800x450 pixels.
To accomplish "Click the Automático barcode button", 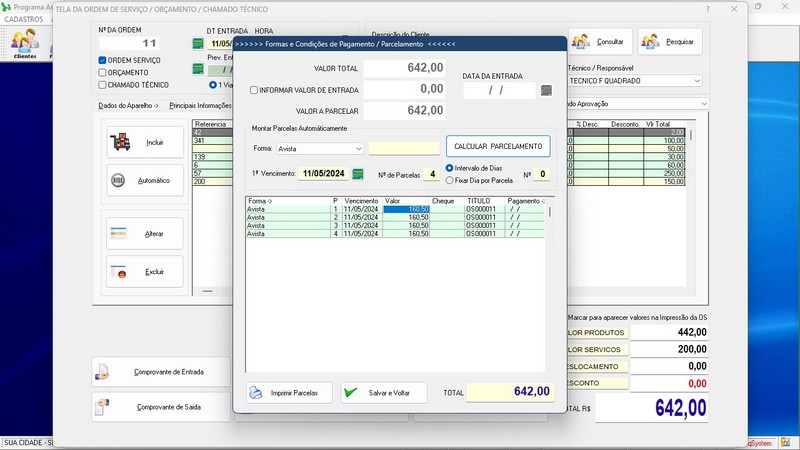I will (145, 181).
